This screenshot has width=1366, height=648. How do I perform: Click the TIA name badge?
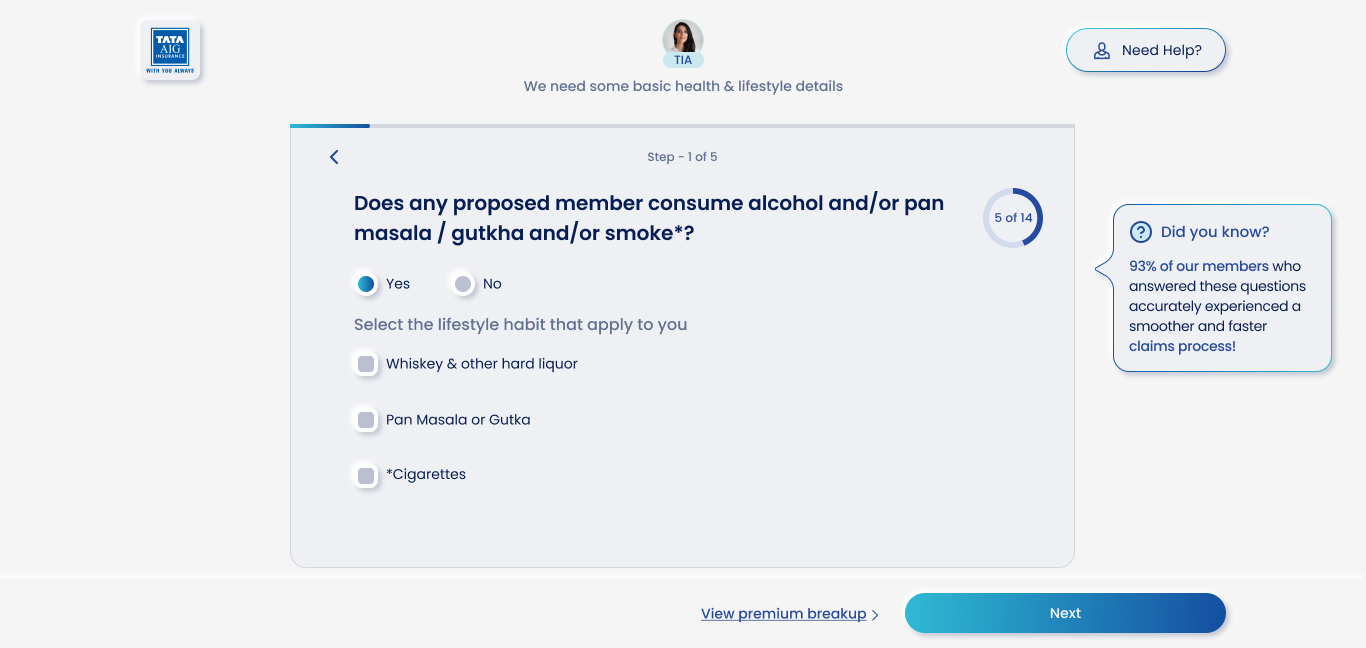pos(683,60)
